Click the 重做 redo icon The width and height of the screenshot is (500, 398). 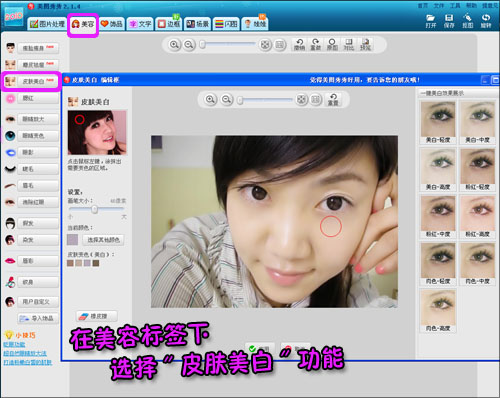tap(315, 44)
